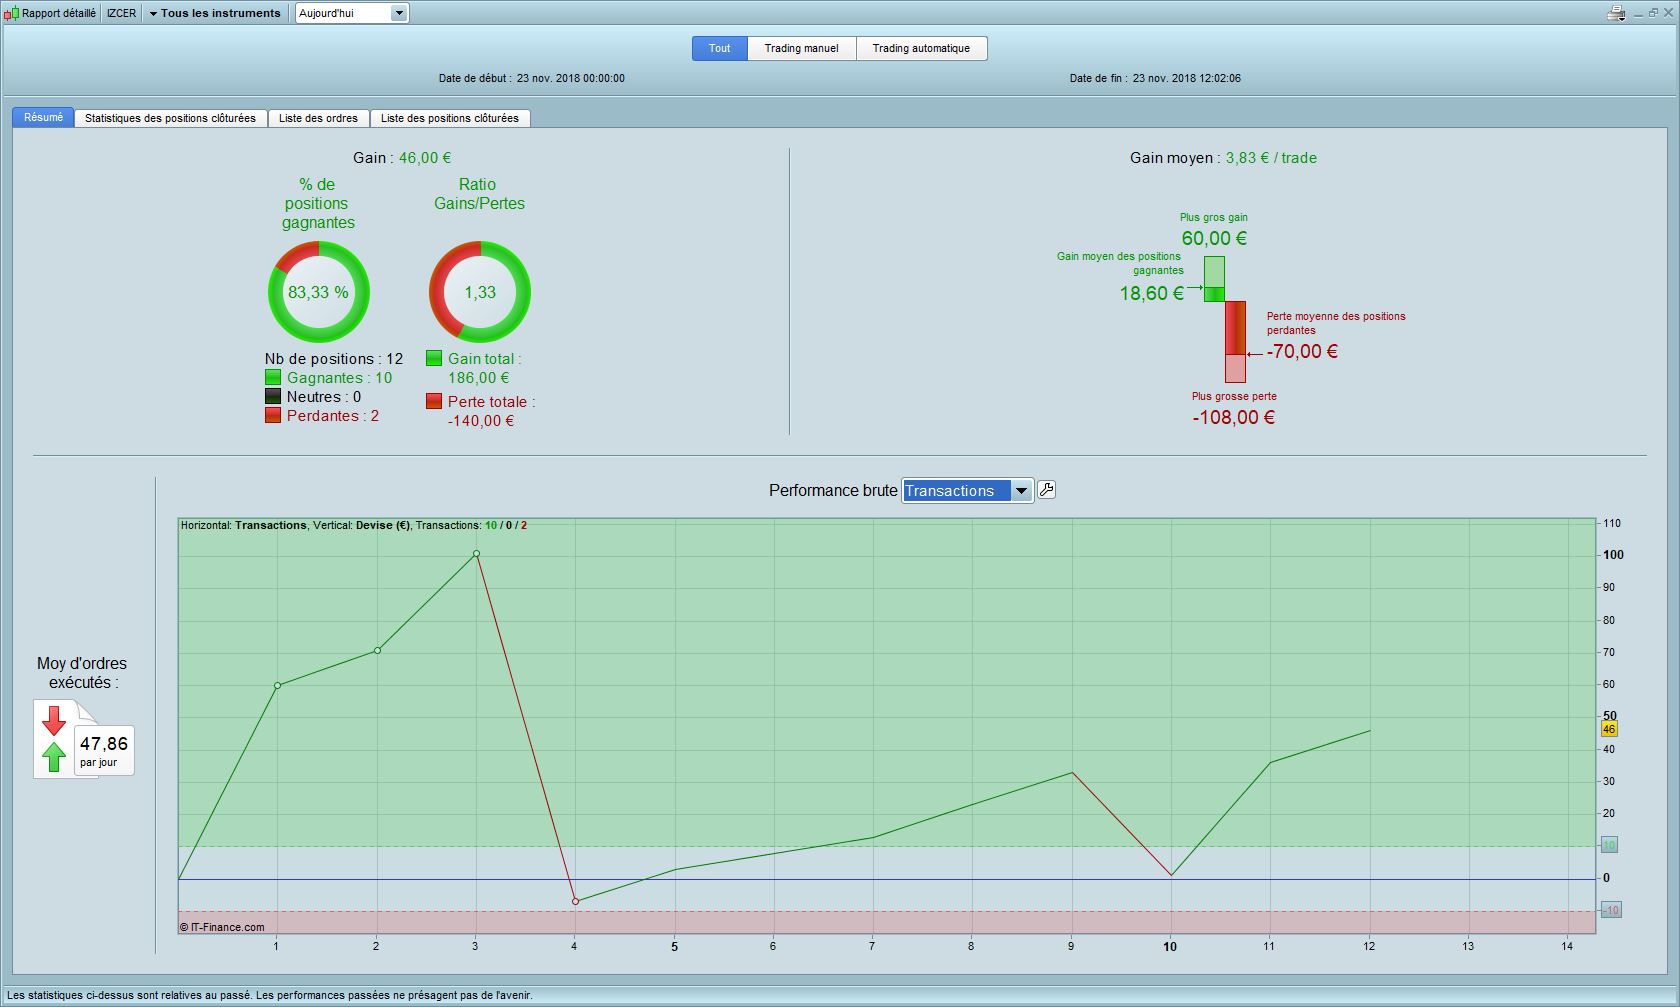Click the peak data point at transaction 3
The width and height of the screenshot is (1680, 1007).
[x=476, y=553]
